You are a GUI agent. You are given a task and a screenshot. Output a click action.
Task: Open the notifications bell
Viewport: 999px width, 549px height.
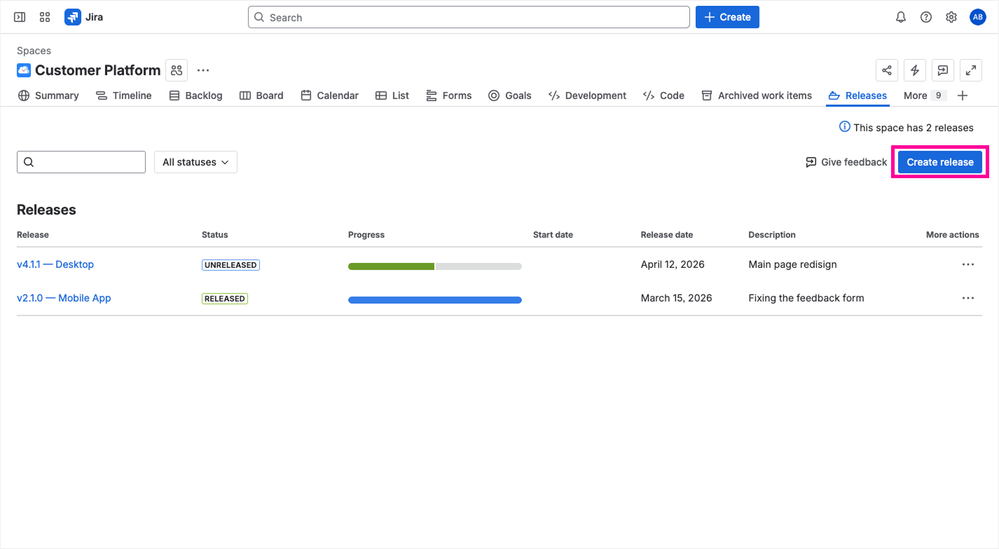(x=900, y=17)
